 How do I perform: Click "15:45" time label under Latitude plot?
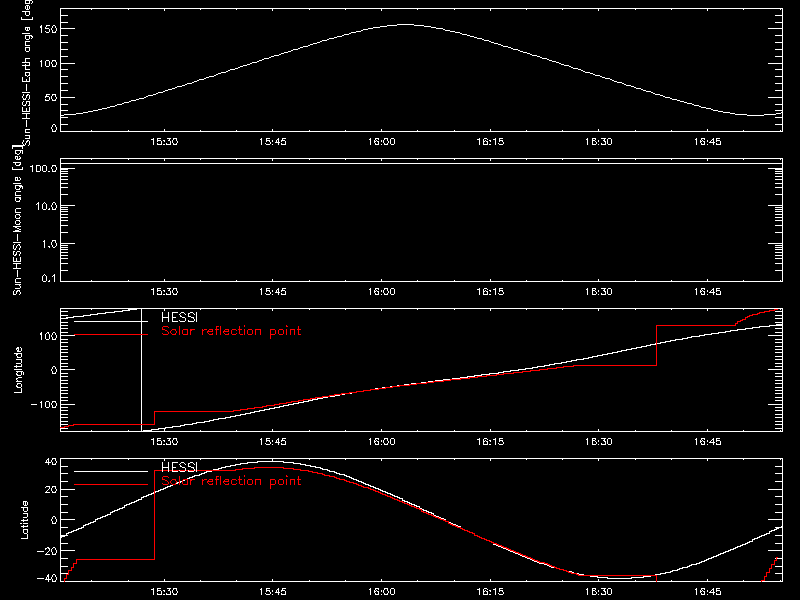pos(273,592)
